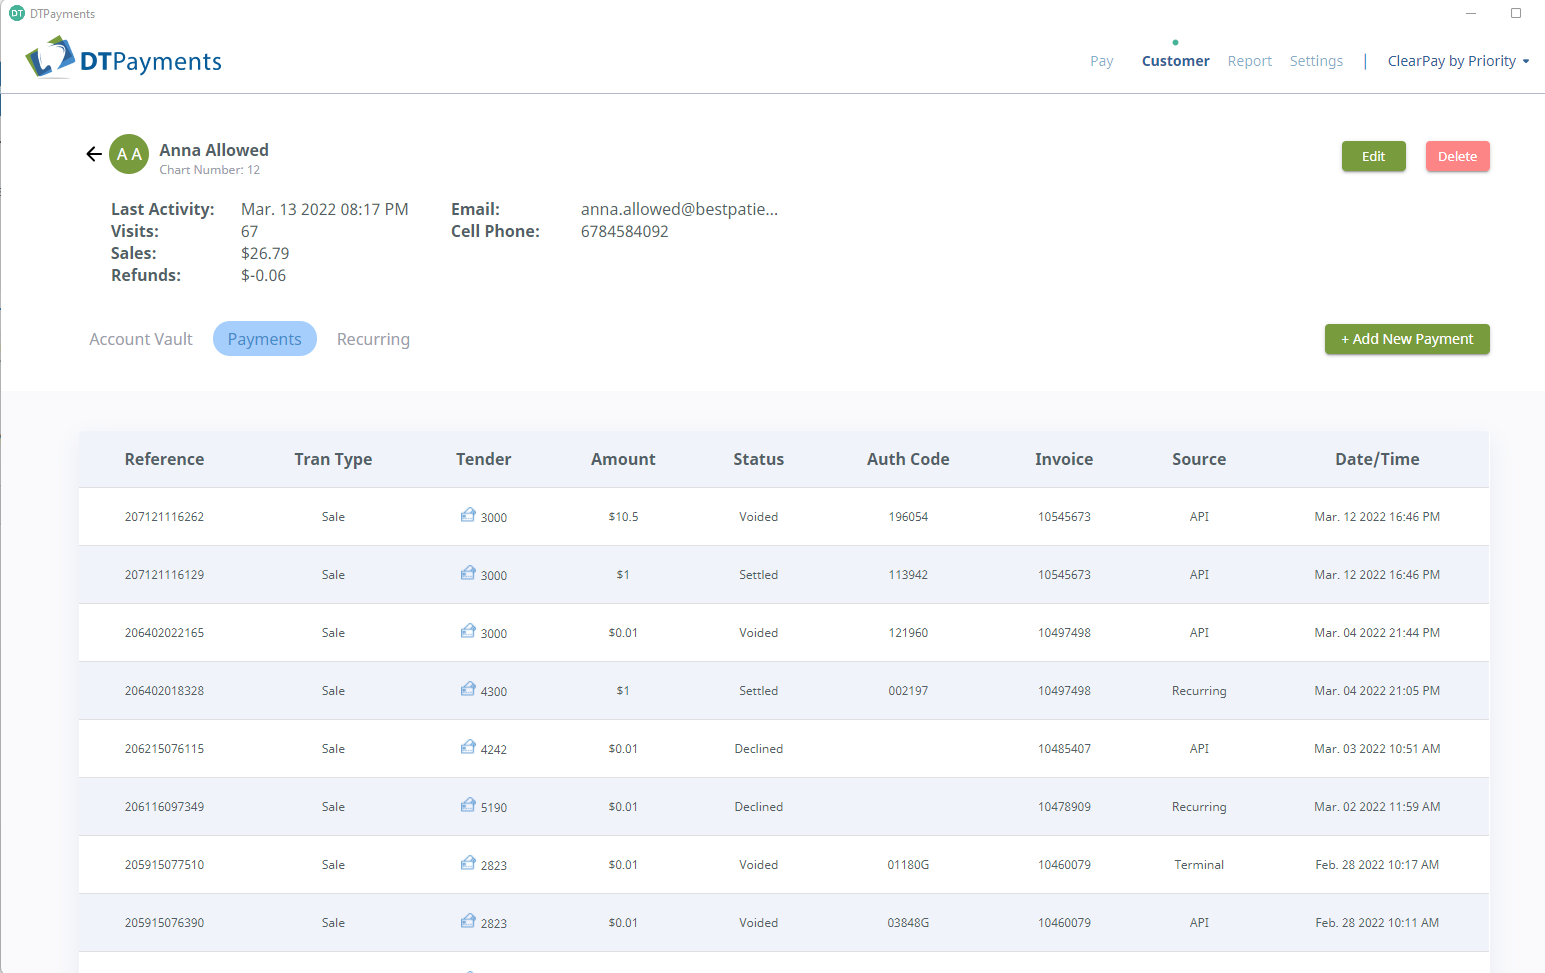This screenshot has width=1545, height=973.
Task: Click invoice number 10478909
Action: (1064, 807)
